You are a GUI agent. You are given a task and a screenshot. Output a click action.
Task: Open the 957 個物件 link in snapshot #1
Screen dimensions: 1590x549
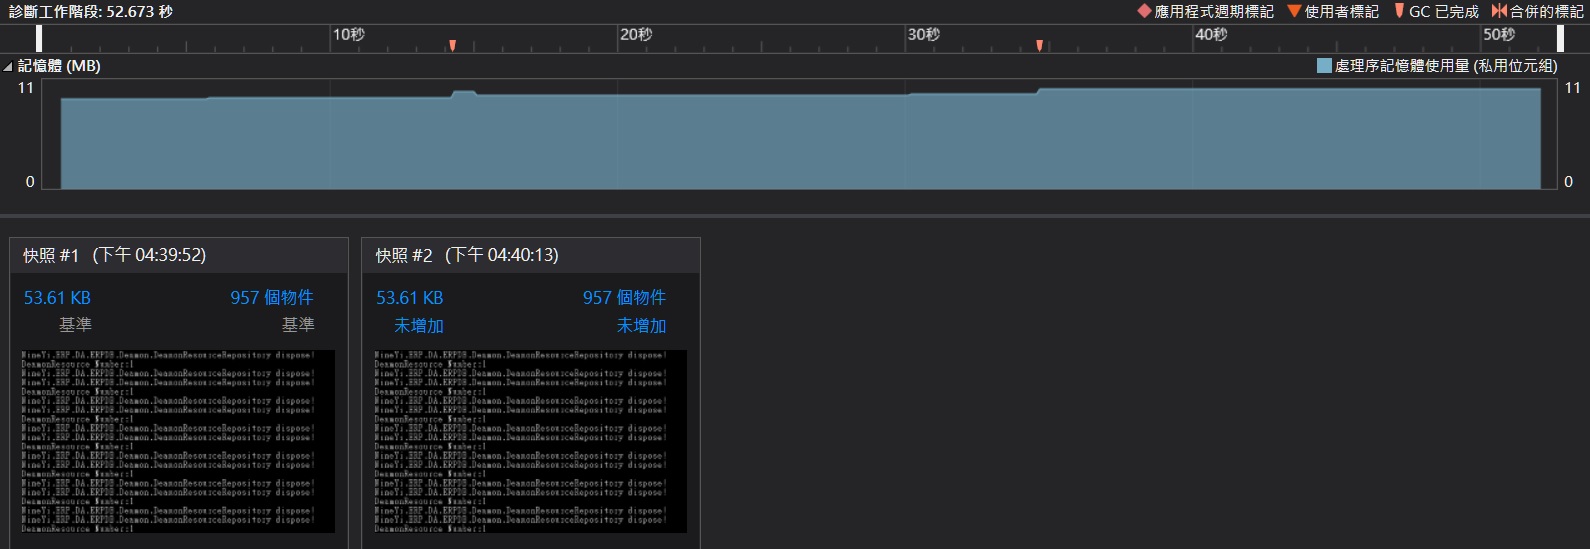click(x=271, y=298)
